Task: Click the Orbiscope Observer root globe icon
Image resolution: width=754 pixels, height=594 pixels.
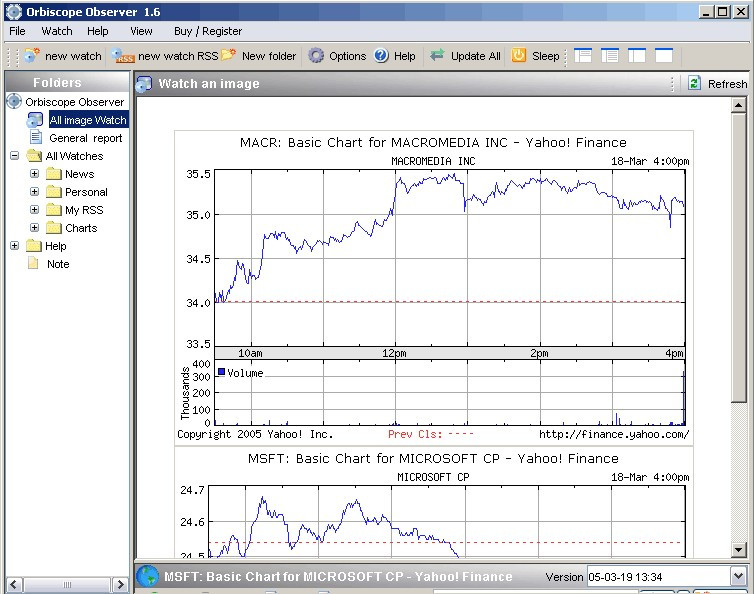Action: 14,101
